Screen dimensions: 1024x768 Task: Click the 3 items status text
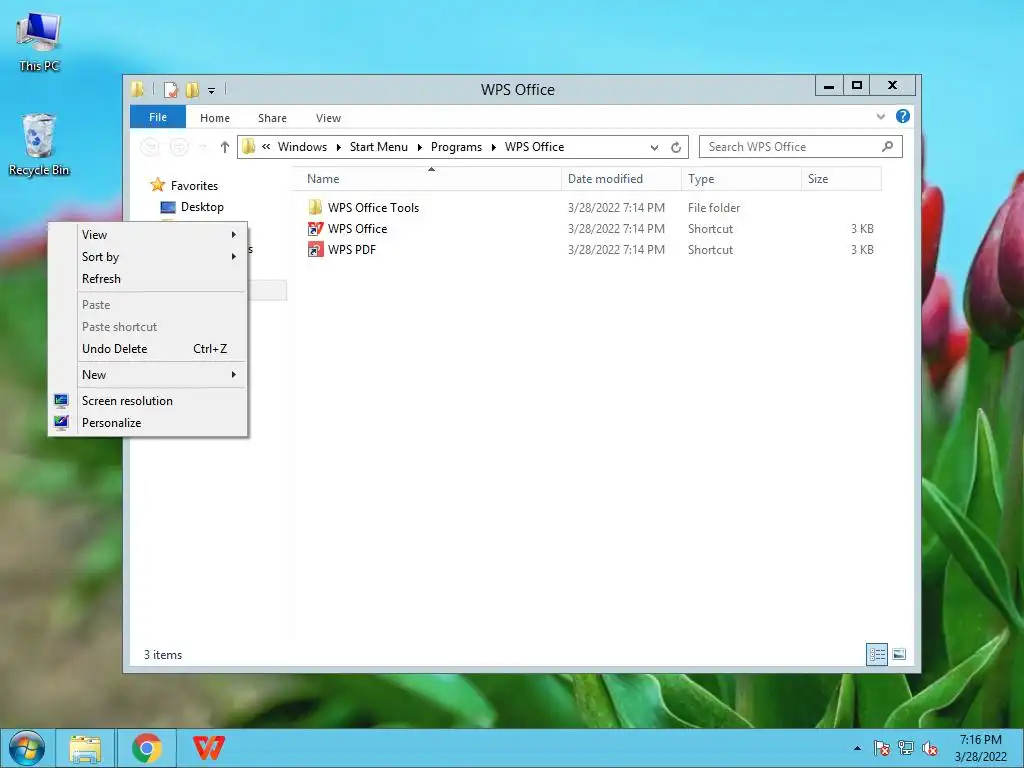[163, 654]
